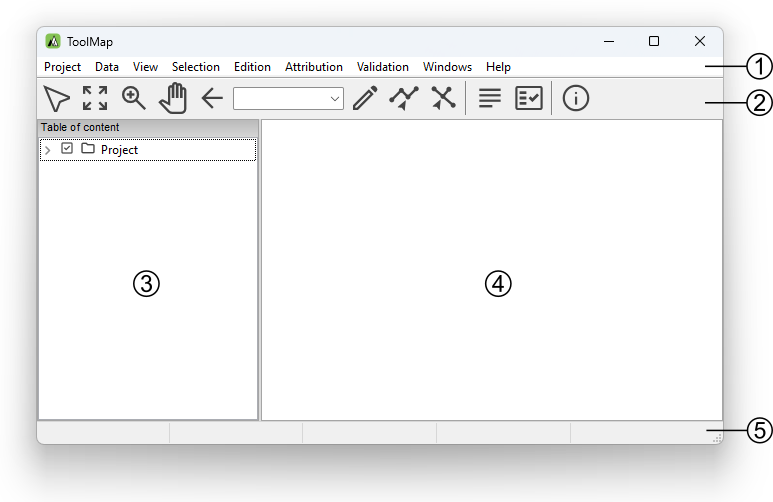This screenshot has height=502, width=773.
Task: Click the ToolMap application logo
Action: click(53, 41)
